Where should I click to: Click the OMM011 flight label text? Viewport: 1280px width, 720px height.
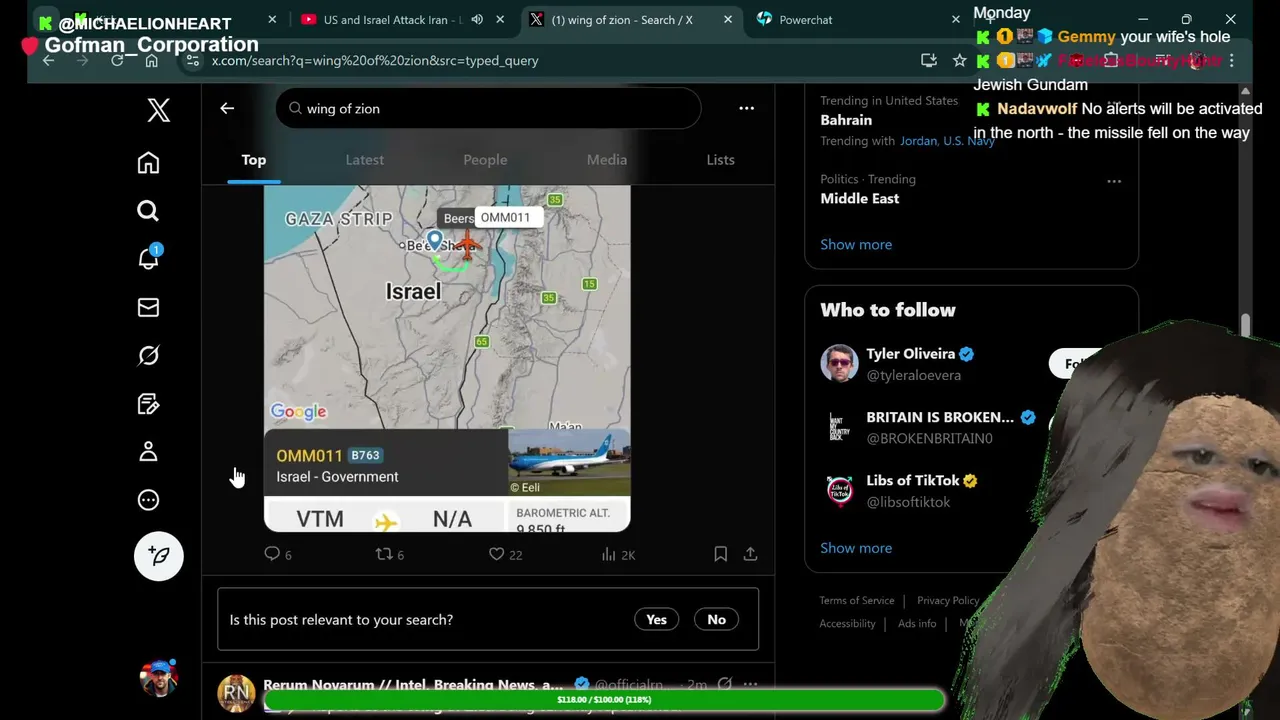pyautogui.click(x=309, y=455)
